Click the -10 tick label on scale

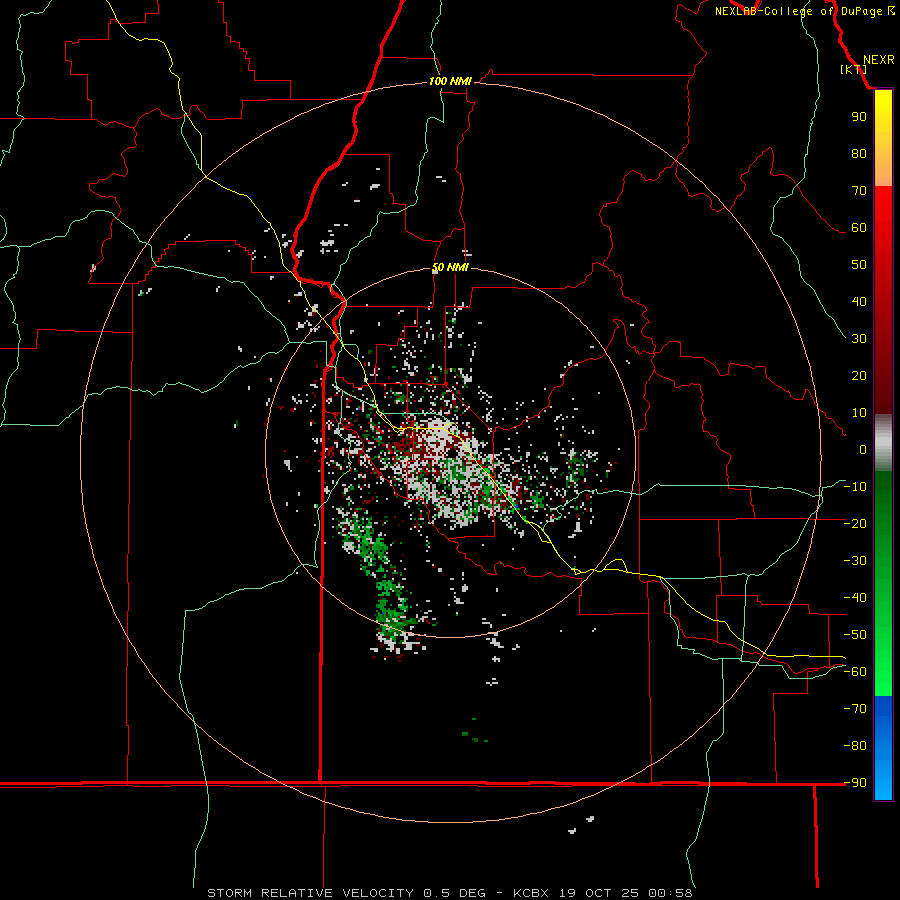[855, 487]
